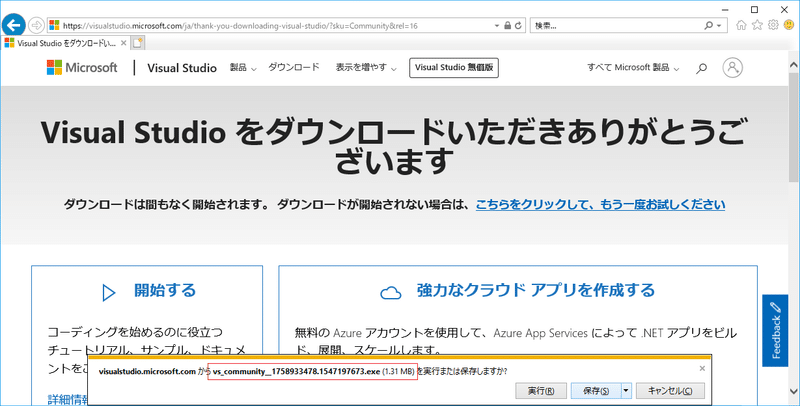Open the Feedback side button
800x406 pixels.
[775, 331]
